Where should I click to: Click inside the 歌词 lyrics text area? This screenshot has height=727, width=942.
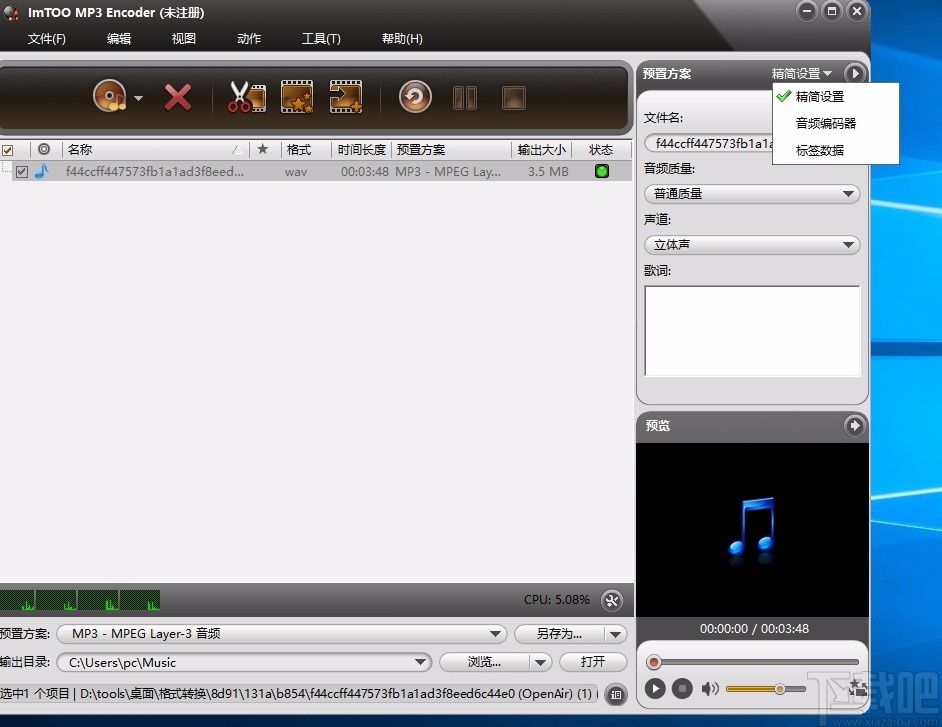[x=751, y=330]
